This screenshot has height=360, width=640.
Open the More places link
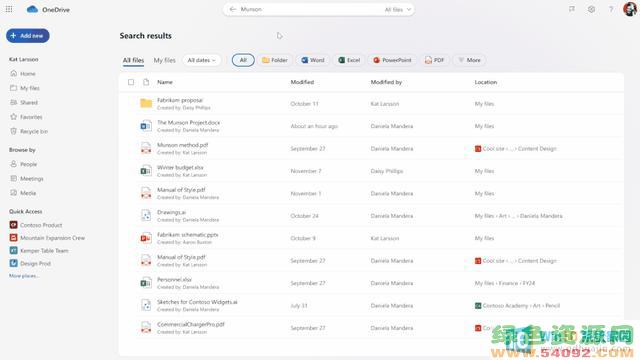point(24,276)
